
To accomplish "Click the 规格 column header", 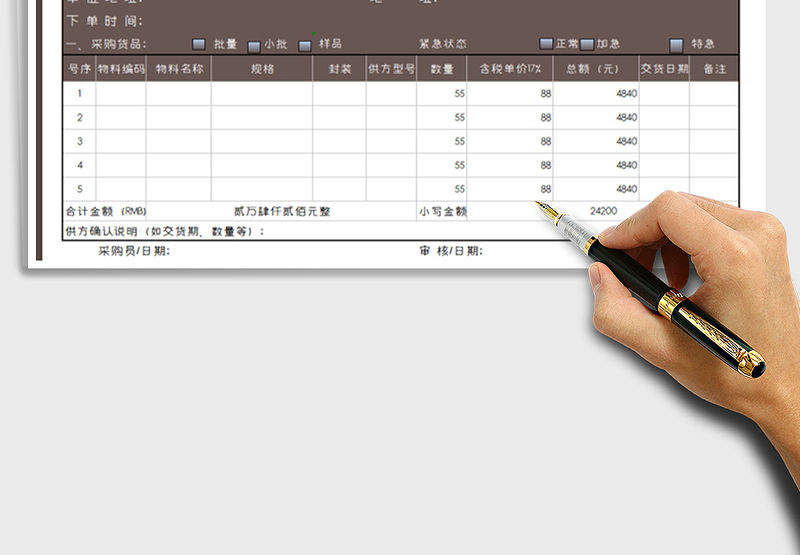I will (x=262, y=69).
